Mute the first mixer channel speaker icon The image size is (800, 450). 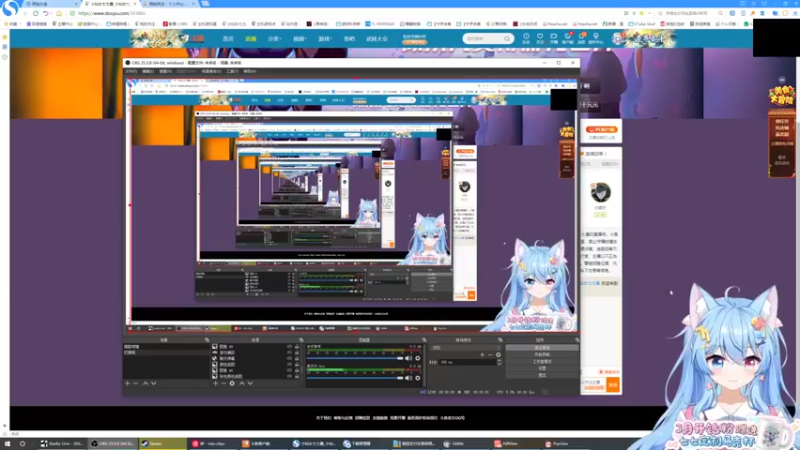click(x=409, y=358)
